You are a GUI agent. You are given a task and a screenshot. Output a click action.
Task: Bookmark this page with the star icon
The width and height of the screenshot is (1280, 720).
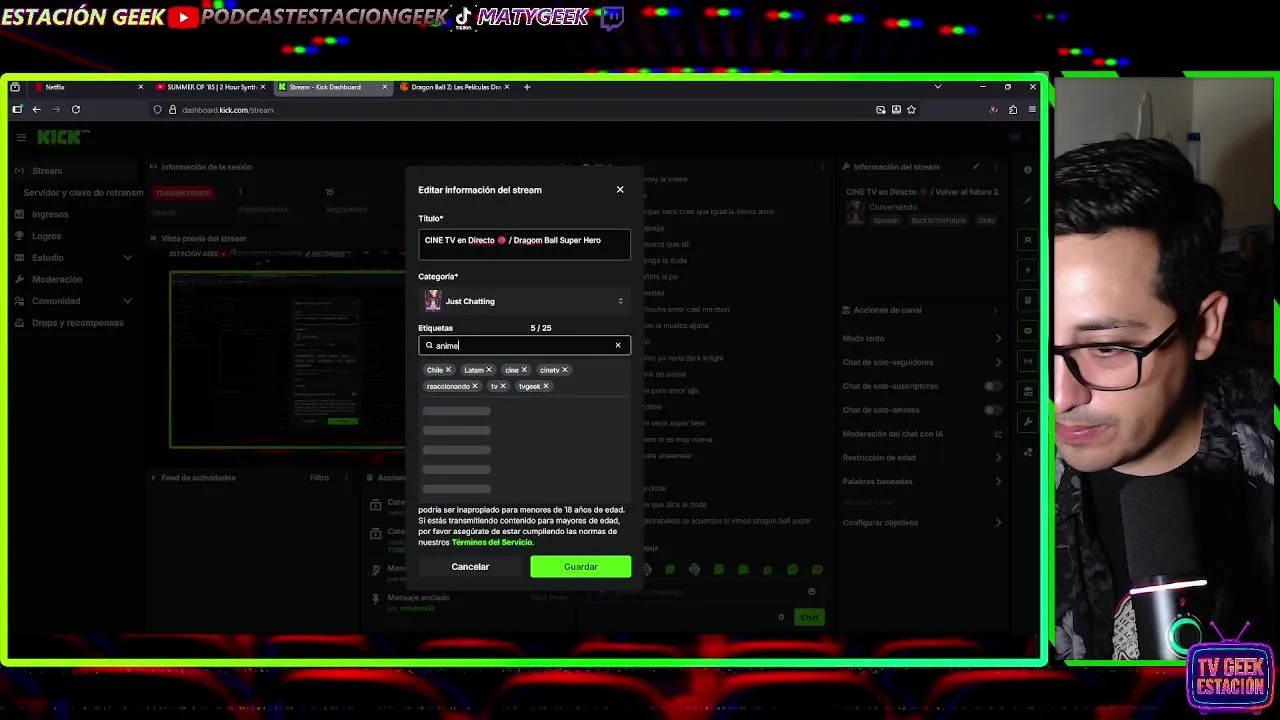click(911, 109)
